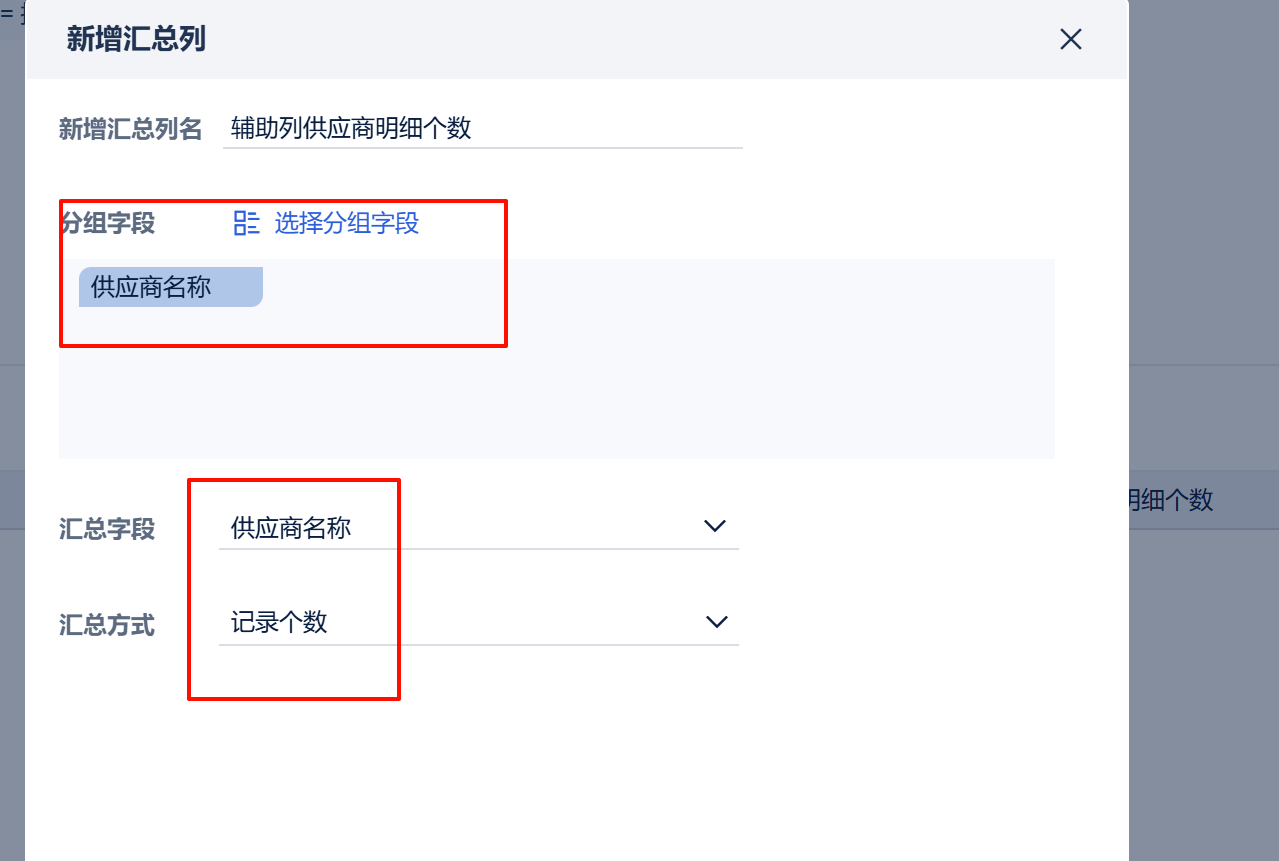
Task: Click the 汇总方式 field label
Action: tap(107, 626)
